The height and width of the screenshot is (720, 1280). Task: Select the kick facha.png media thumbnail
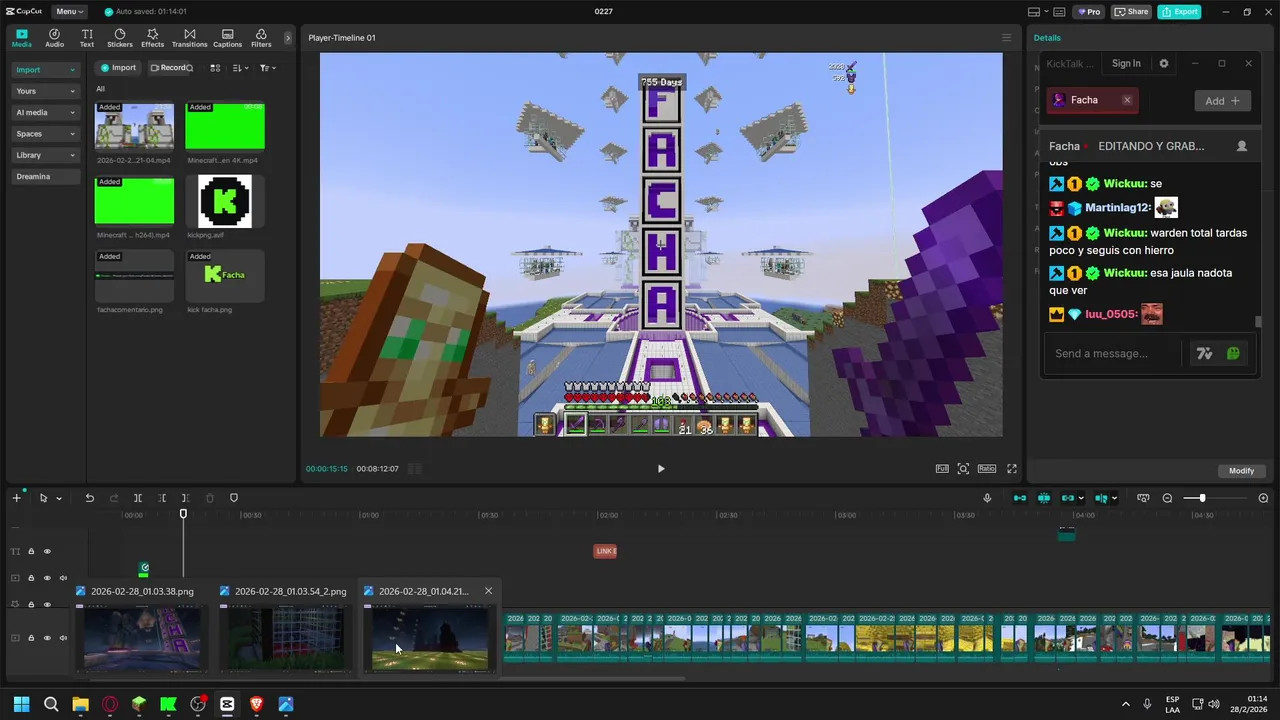click(x=225, y=275)
